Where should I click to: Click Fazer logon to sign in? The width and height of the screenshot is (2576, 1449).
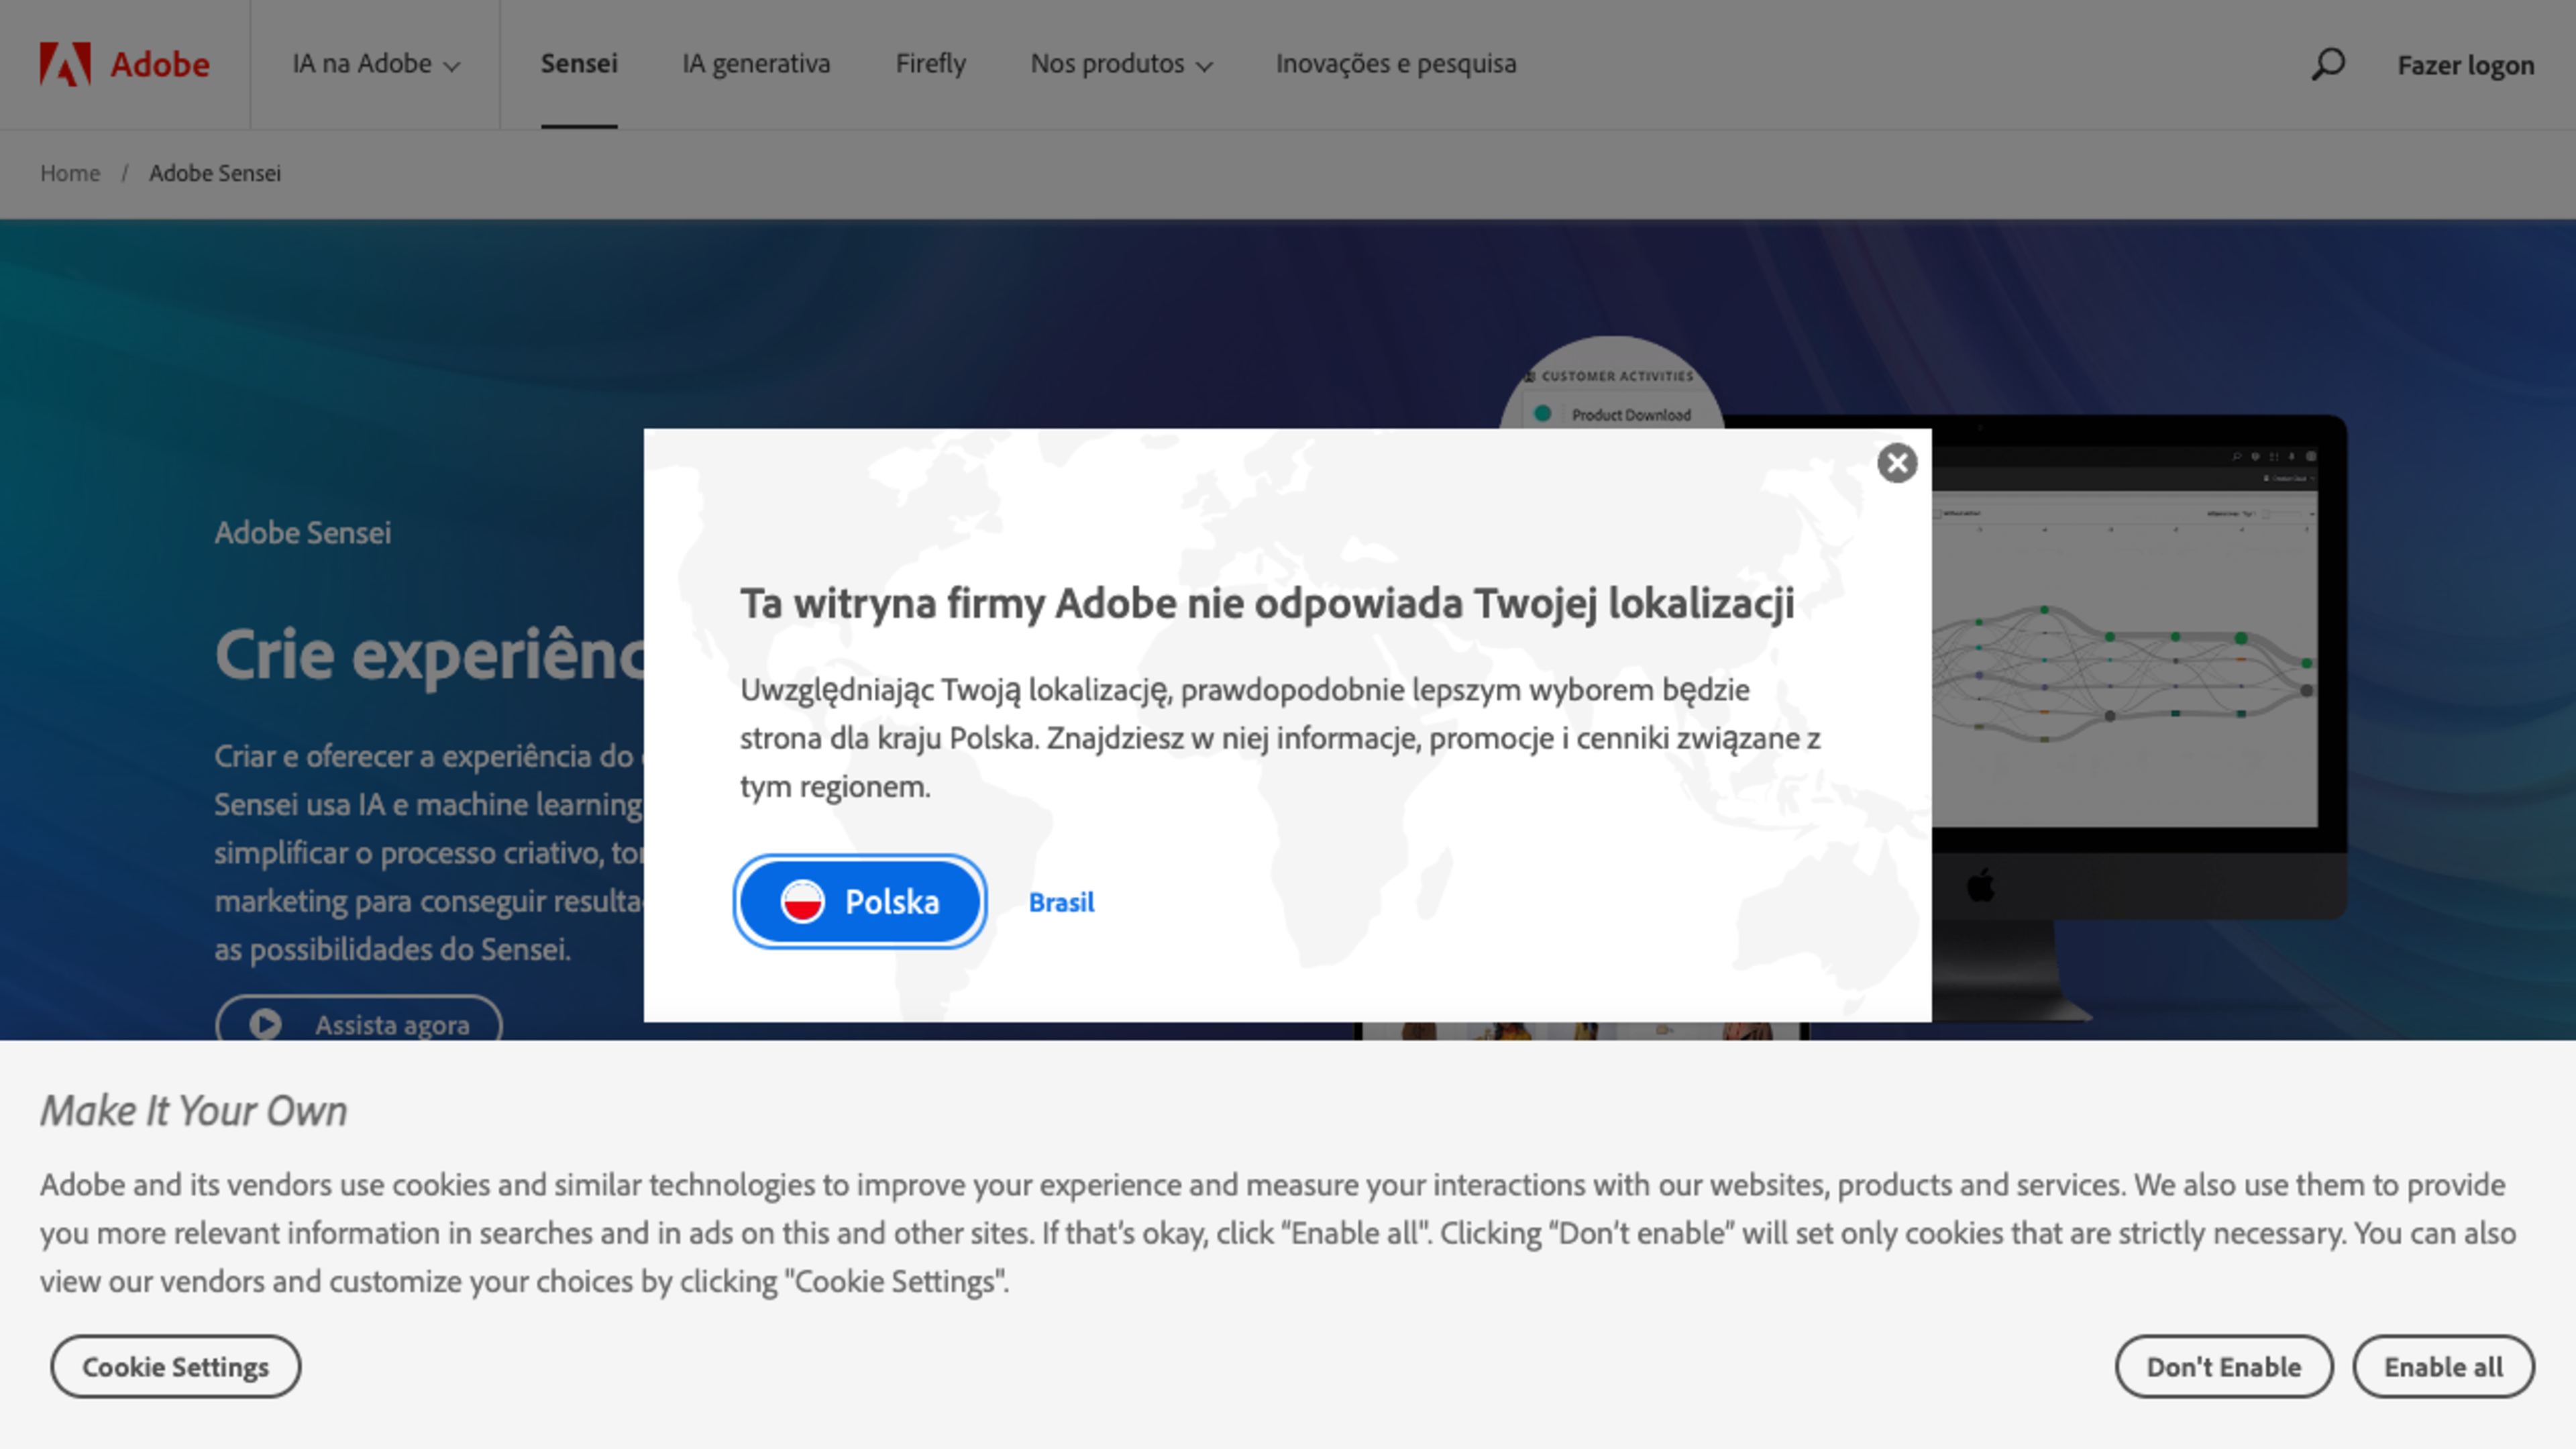click(2465, 66)
